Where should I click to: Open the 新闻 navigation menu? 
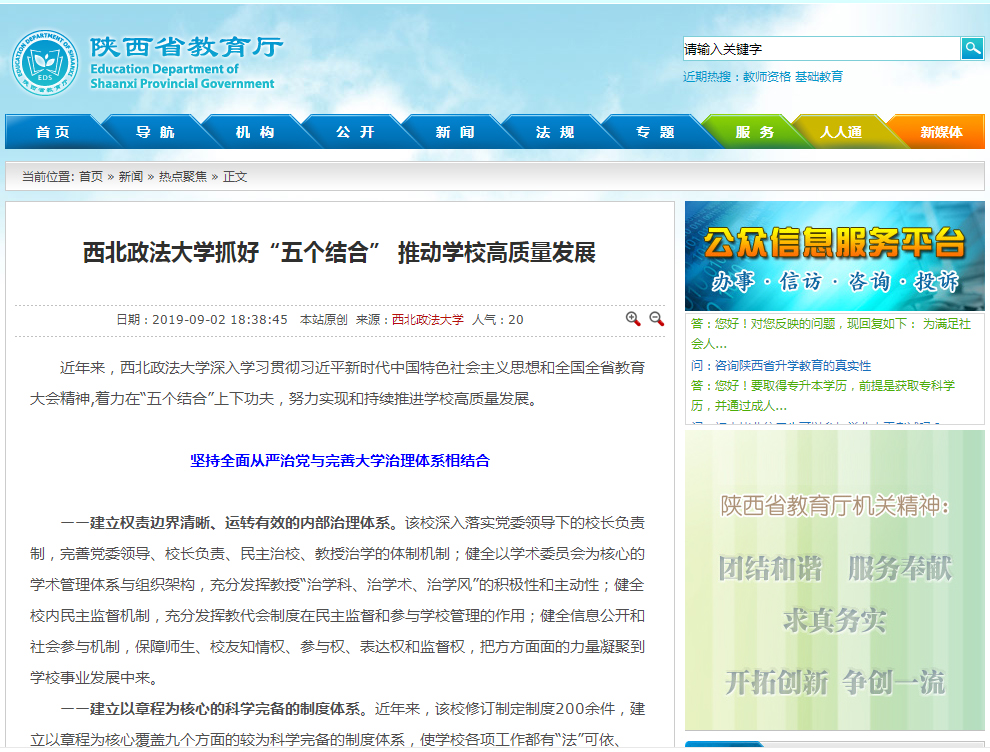455,132
